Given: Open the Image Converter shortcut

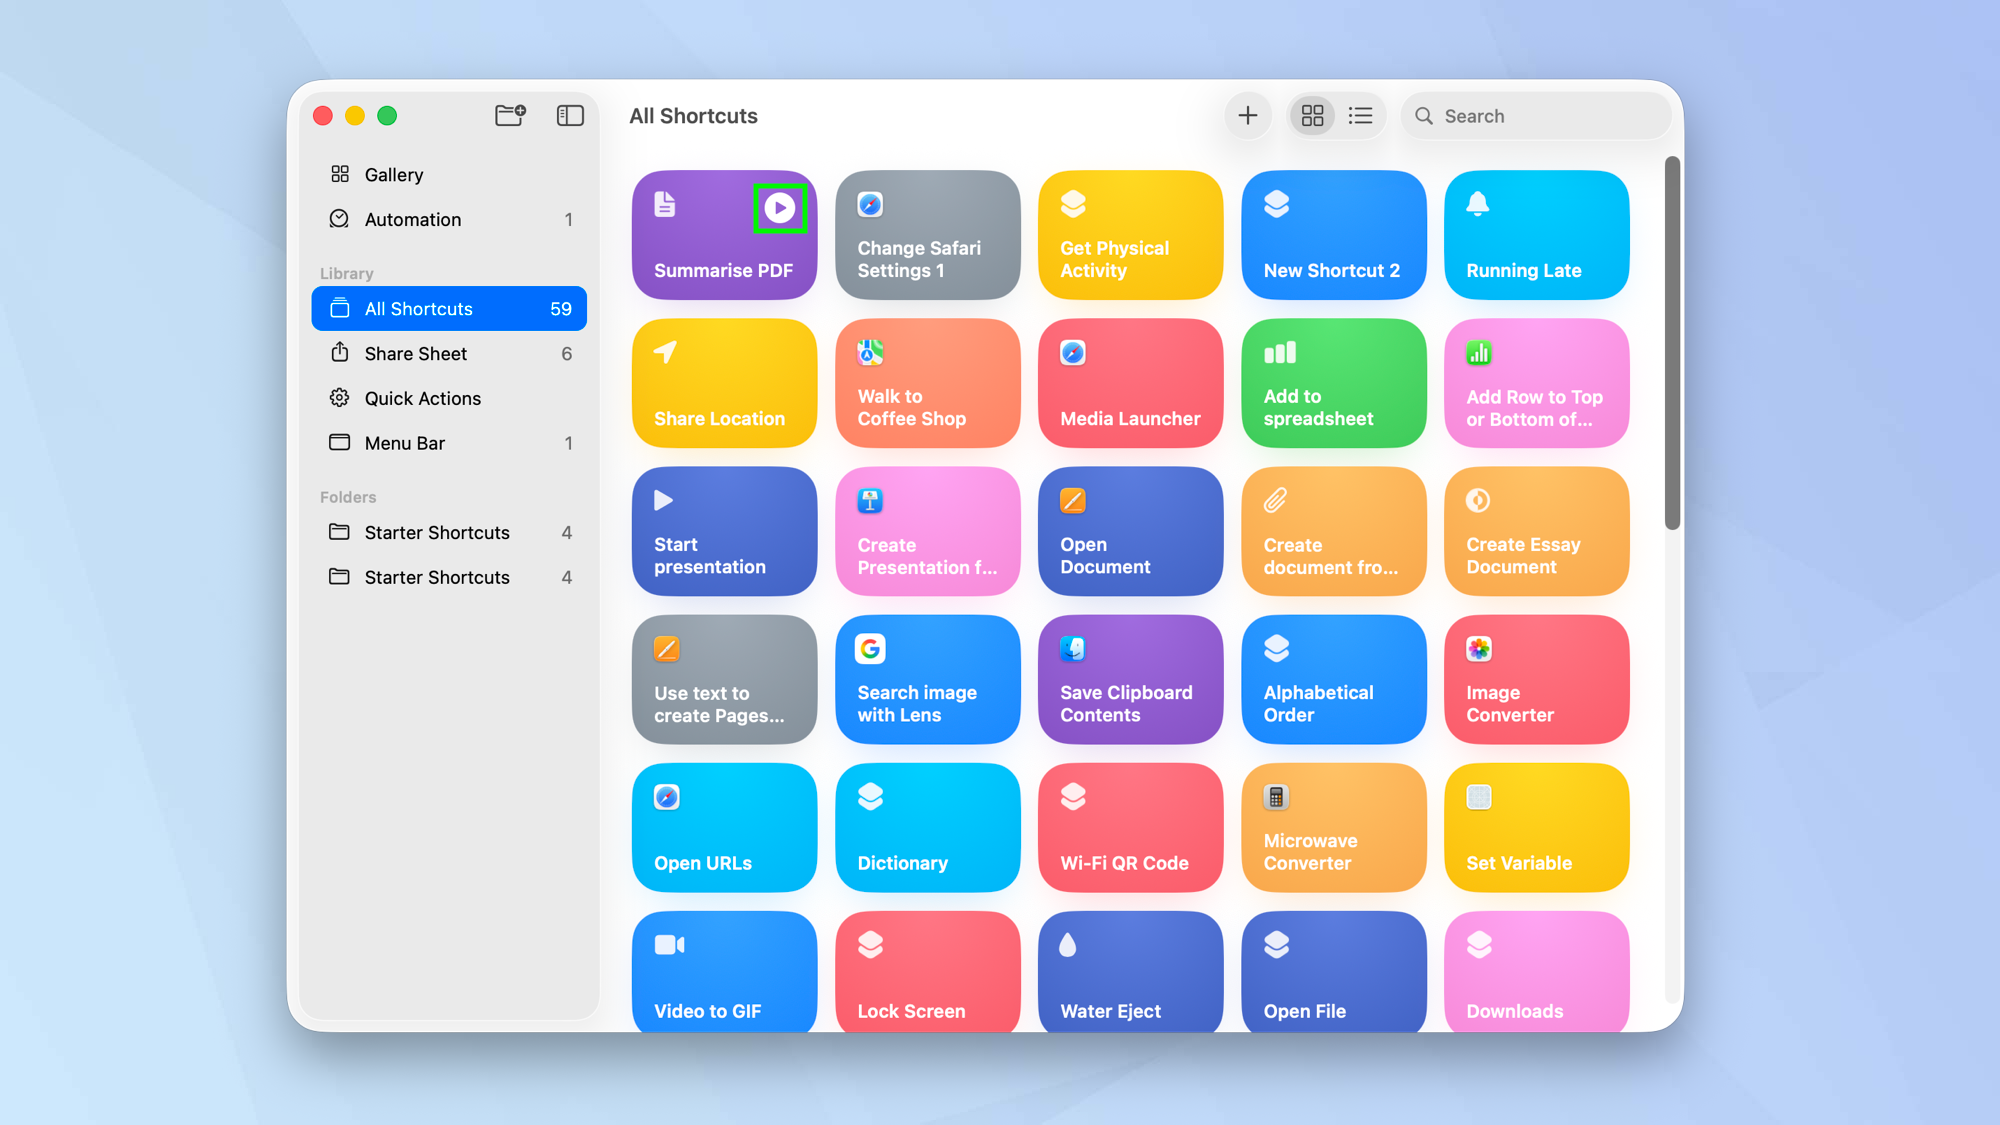Looking at the screenshot, I should coord(1536,679).
